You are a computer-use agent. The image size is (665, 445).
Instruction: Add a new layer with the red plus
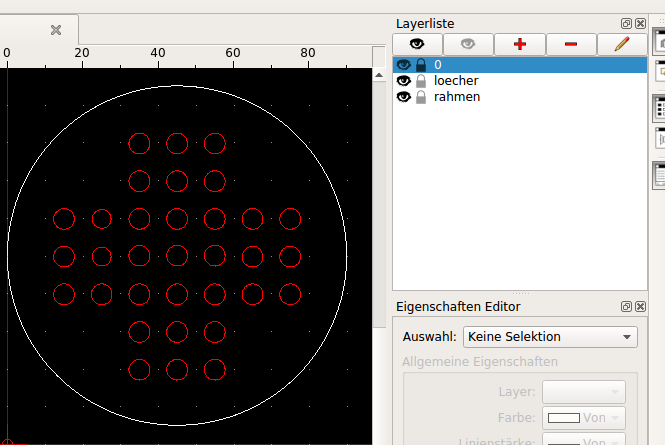[519, 44]
